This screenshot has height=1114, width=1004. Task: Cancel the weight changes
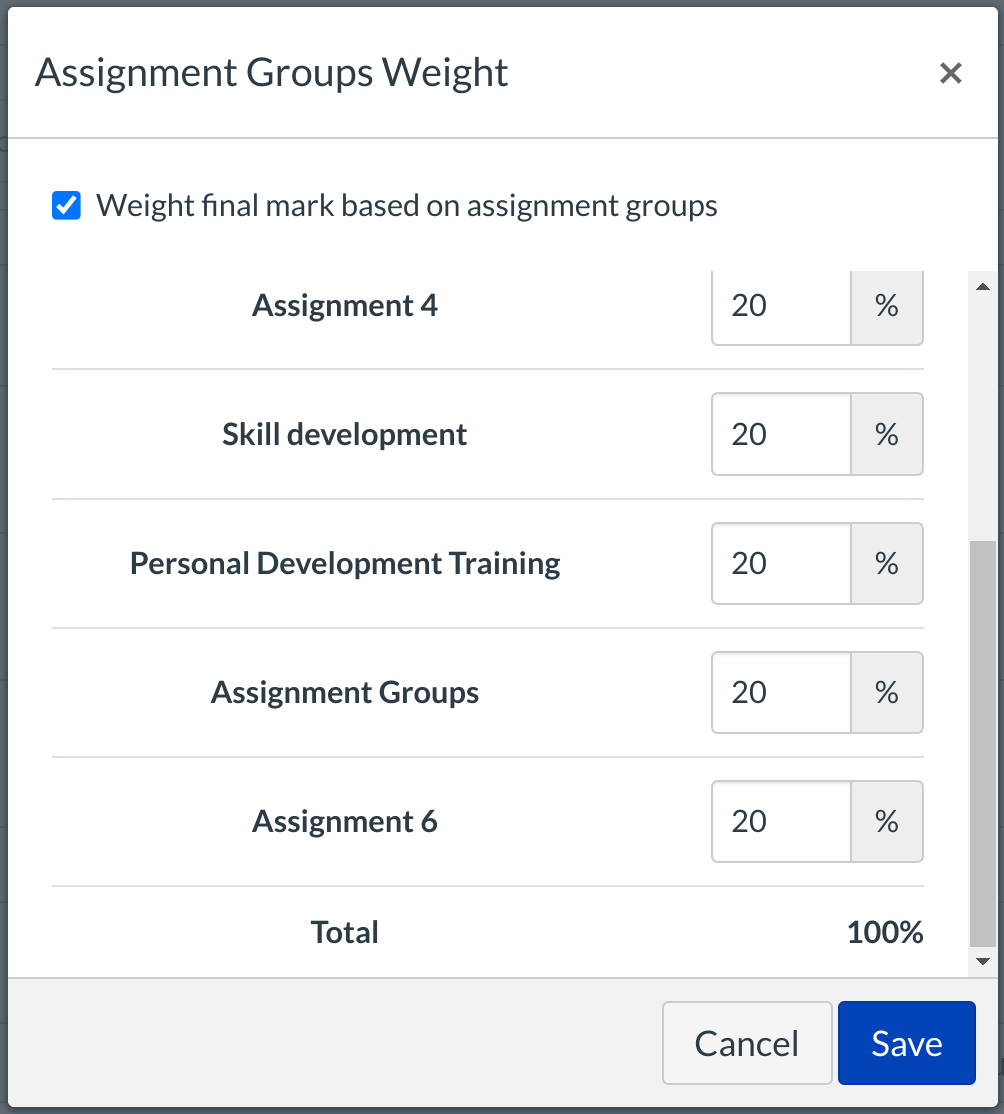point(746,1043)
